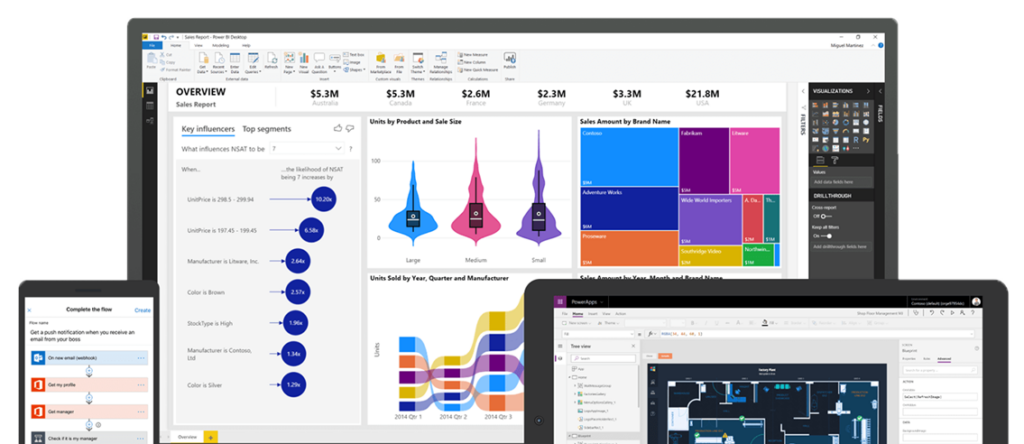Expand the Visualizations pane chevron
Viewport: 1024px width, 444px height.
click(868, 91)
